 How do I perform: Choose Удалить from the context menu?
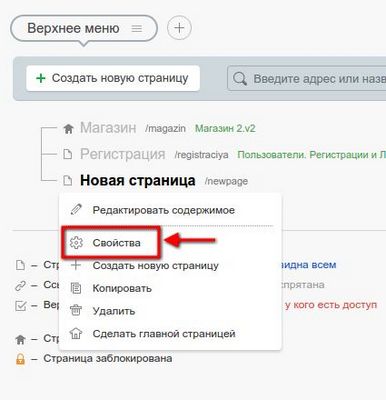[x=114, y=311]
